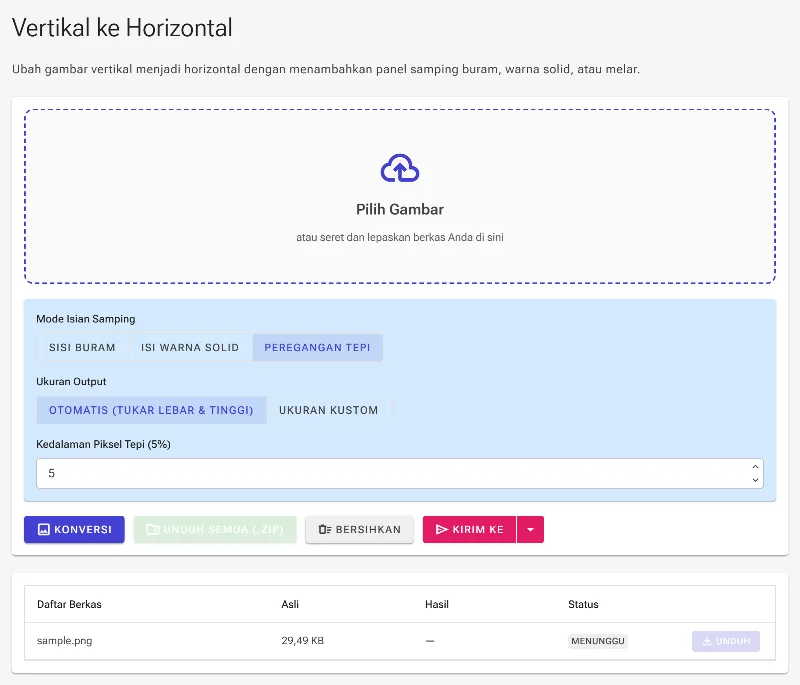This screenshot has width=800, height=685.
Task: Click the download icon in Unduh button
Action: pyautogui.click(x=707, y=642)
